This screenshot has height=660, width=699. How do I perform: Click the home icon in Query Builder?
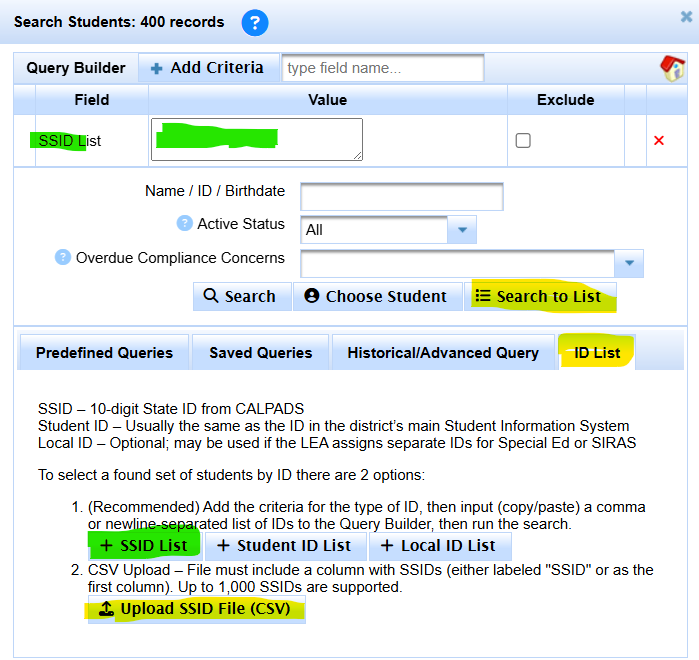(673, 68)
